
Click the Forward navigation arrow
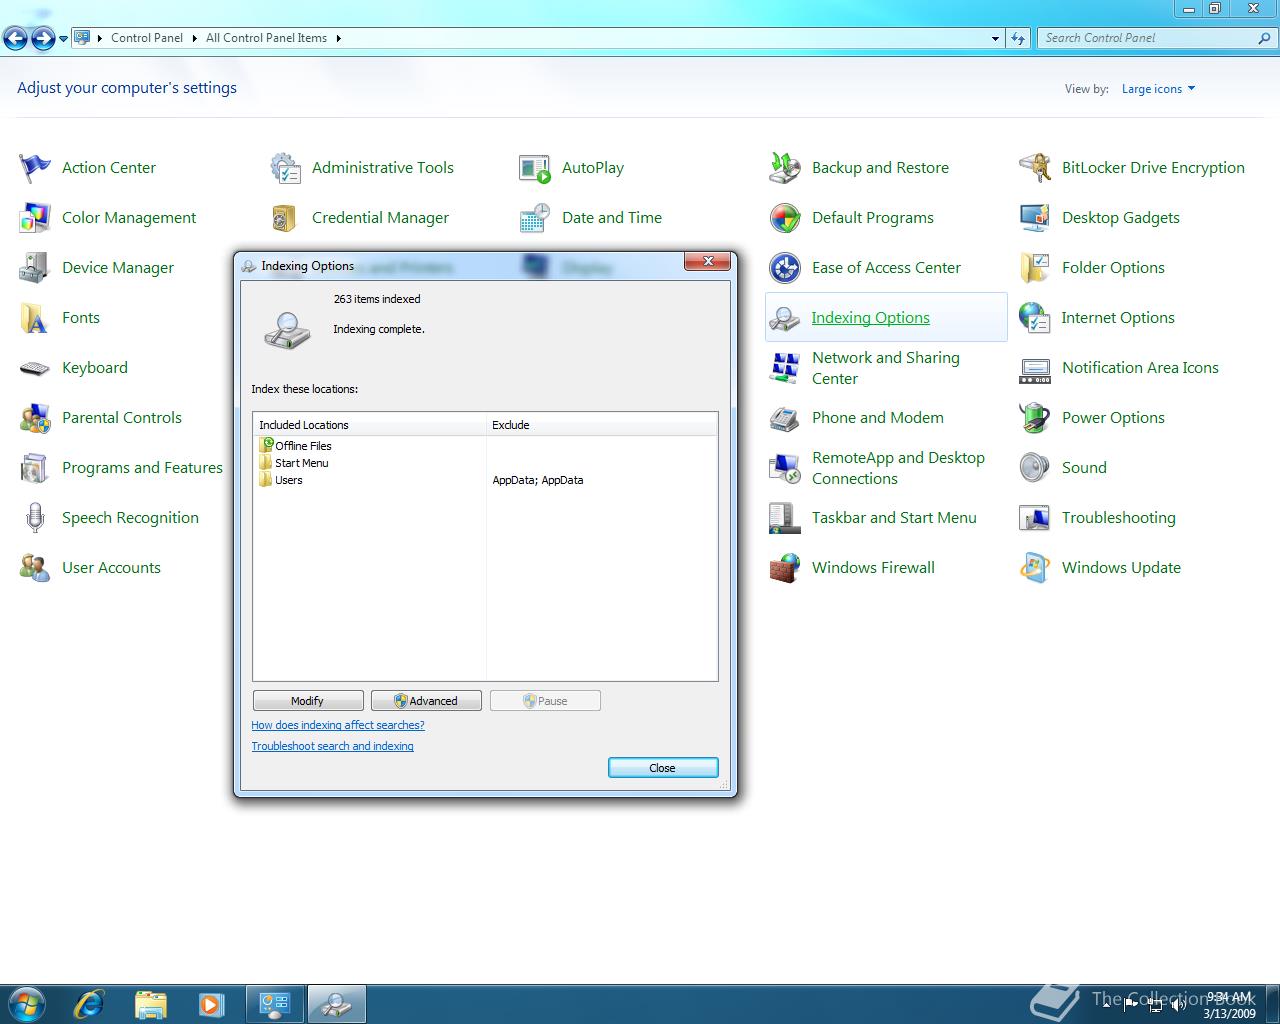(x=43, y=39)
